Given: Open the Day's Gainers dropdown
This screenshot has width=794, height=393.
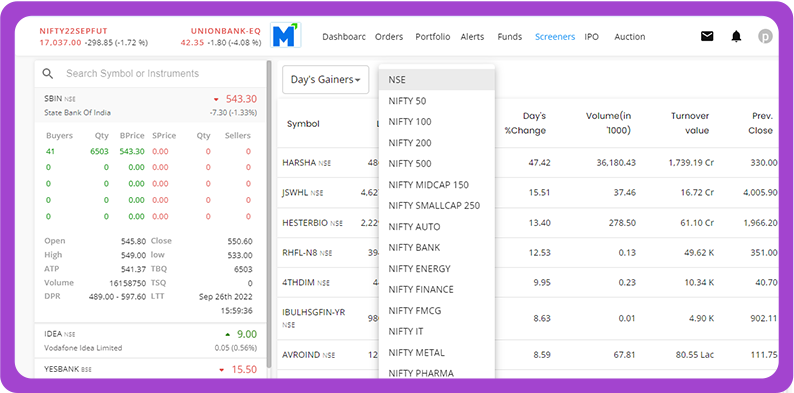Looking at the screenshot, I should [x=325, y=80].
